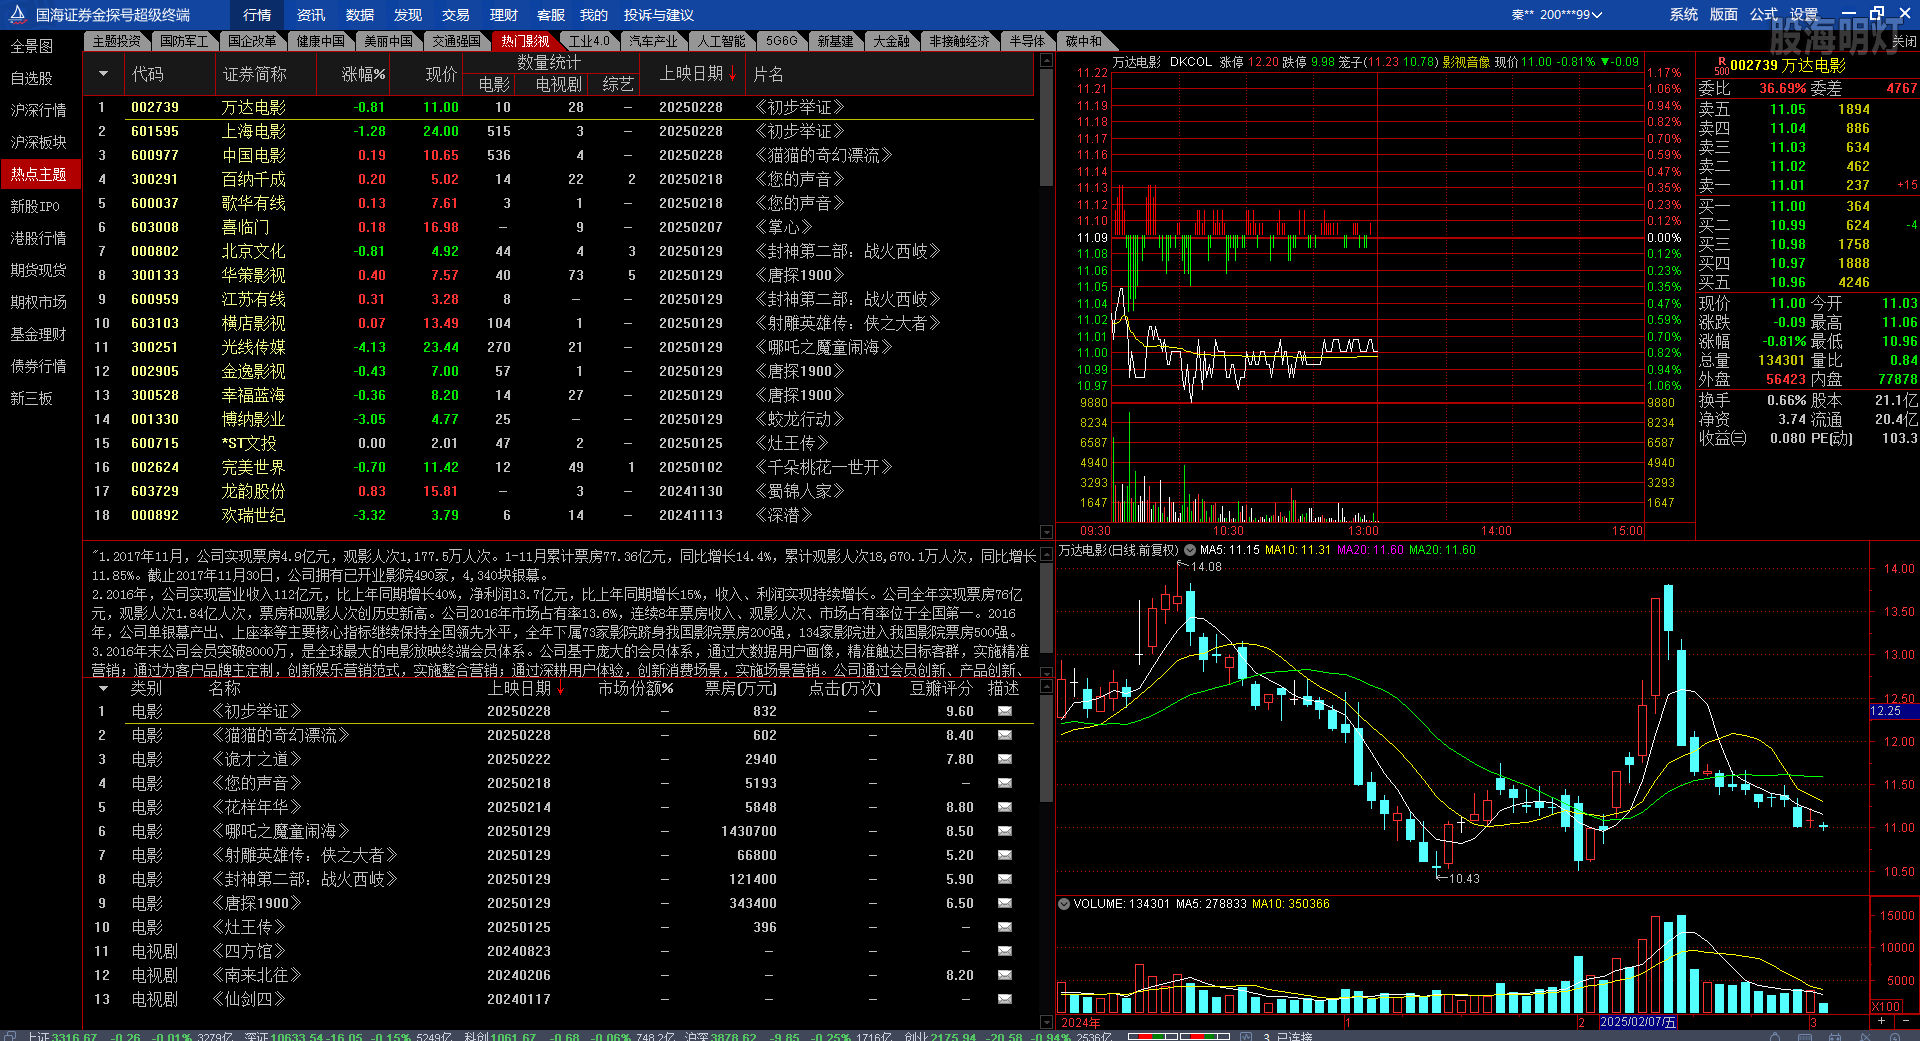Open description envelope for 《哪吒之魔童闹海》 row

pos(1005,831)
